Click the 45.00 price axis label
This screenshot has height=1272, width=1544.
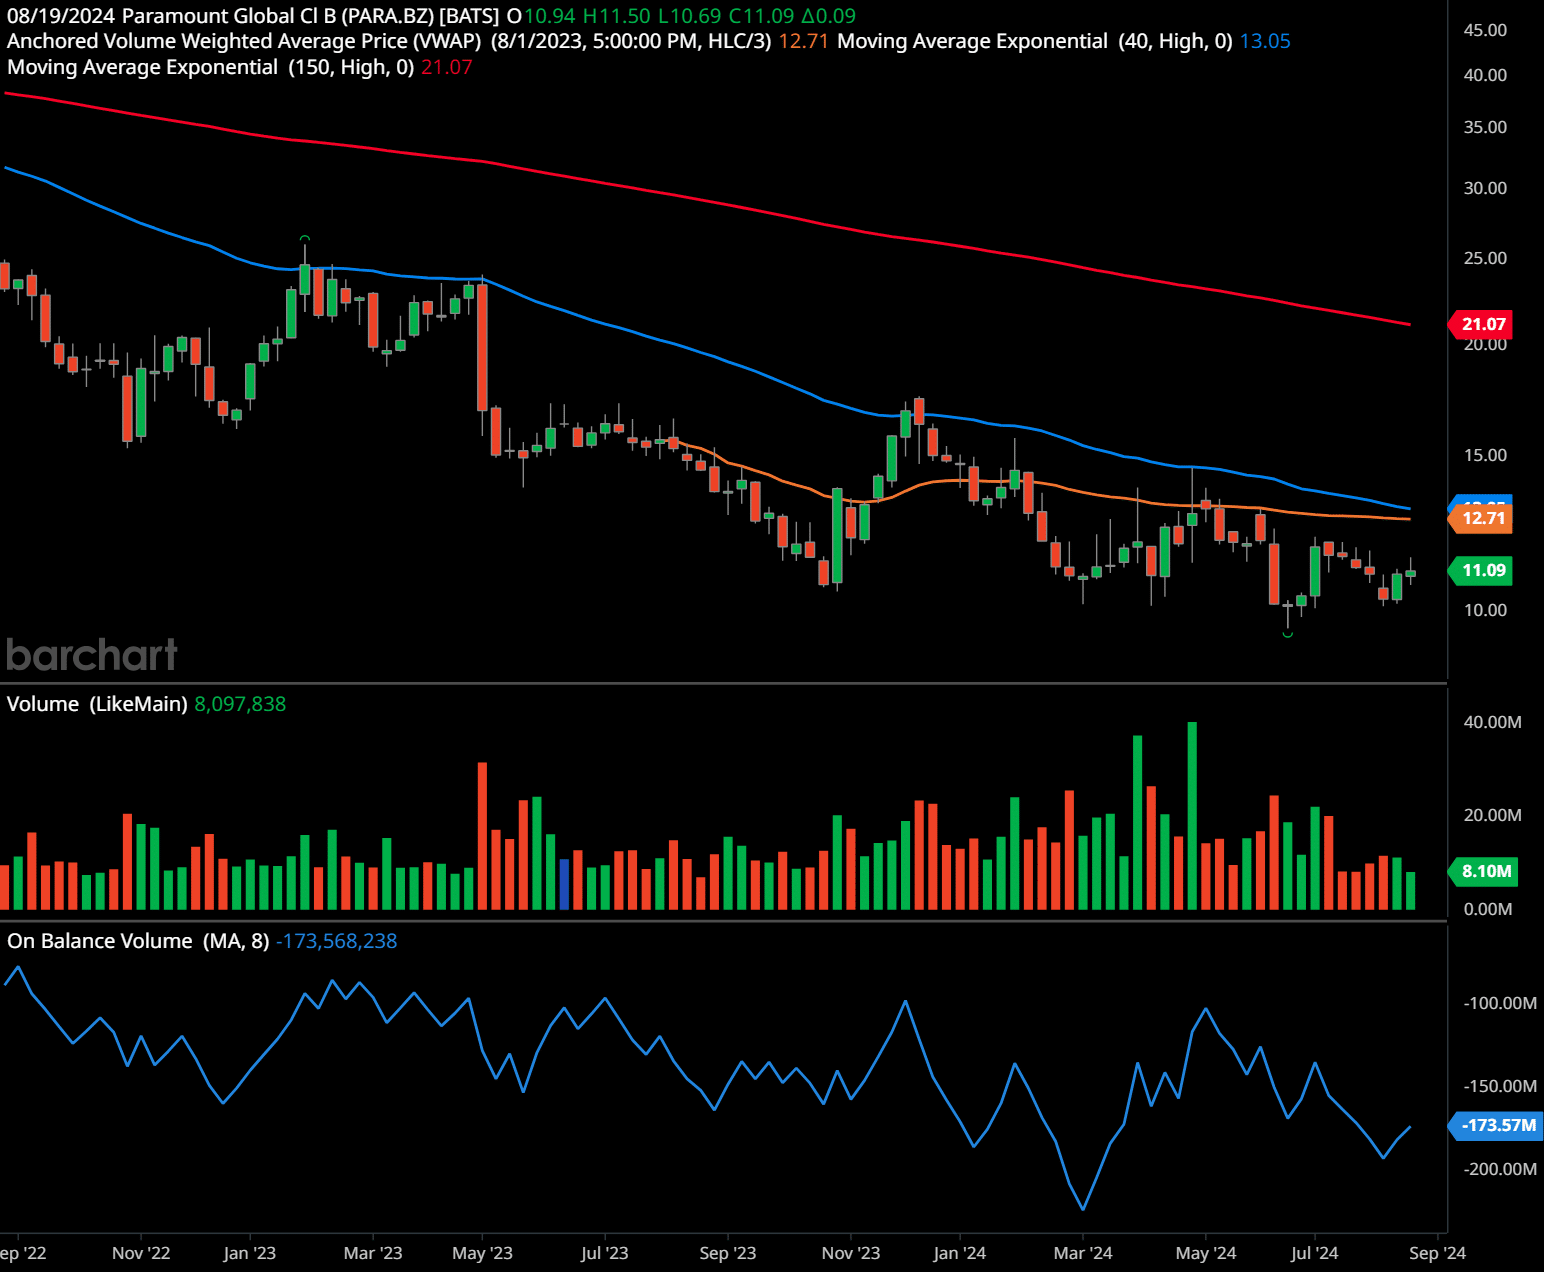[x=1485, y=30]
